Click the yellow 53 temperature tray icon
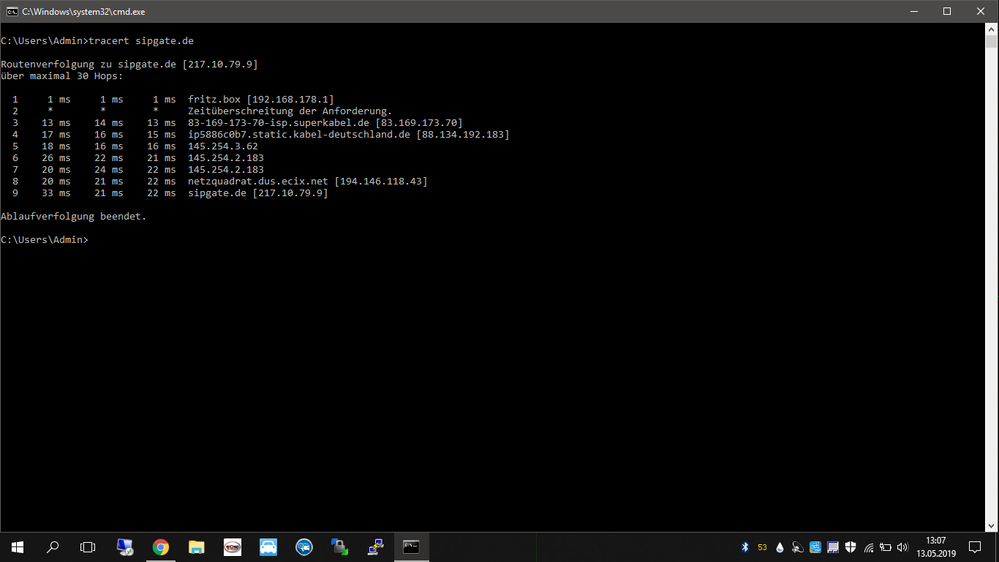 click(x=762, y=547)
